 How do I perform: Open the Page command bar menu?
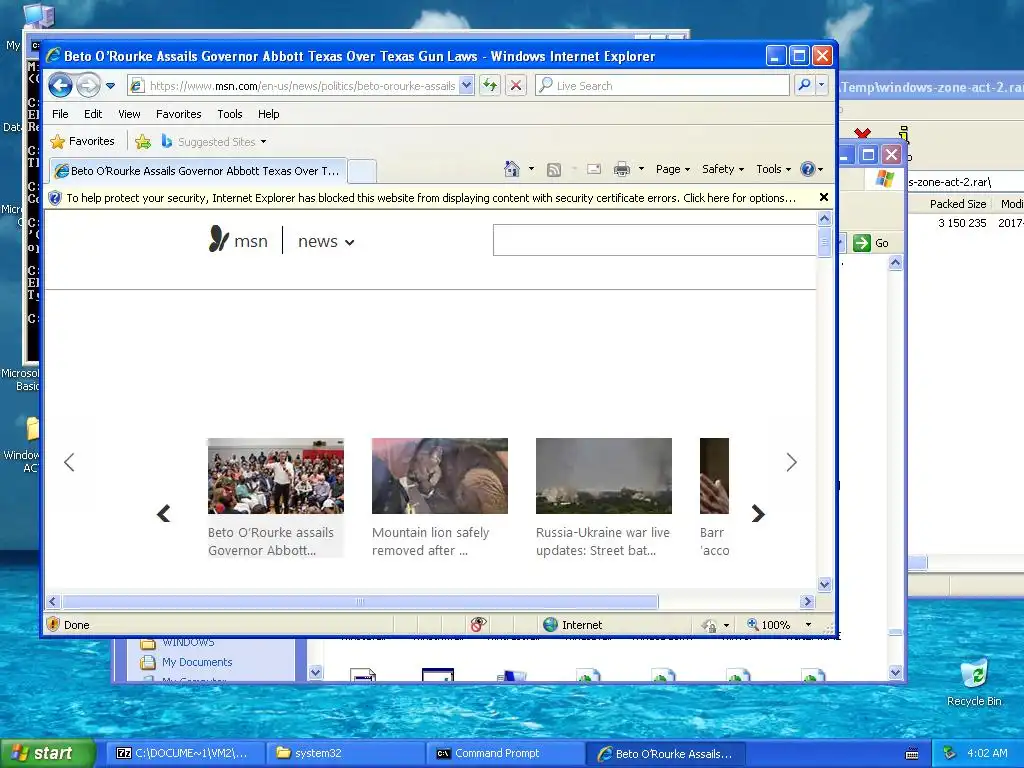tap(673, 169)
